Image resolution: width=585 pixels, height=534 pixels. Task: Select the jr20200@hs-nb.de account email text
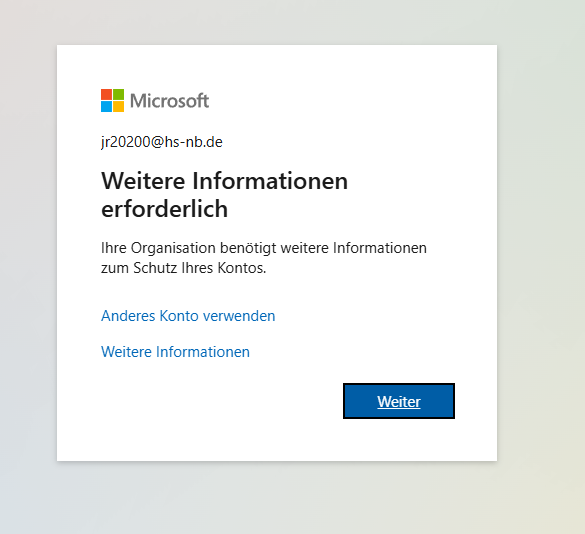tap(162, 142)
